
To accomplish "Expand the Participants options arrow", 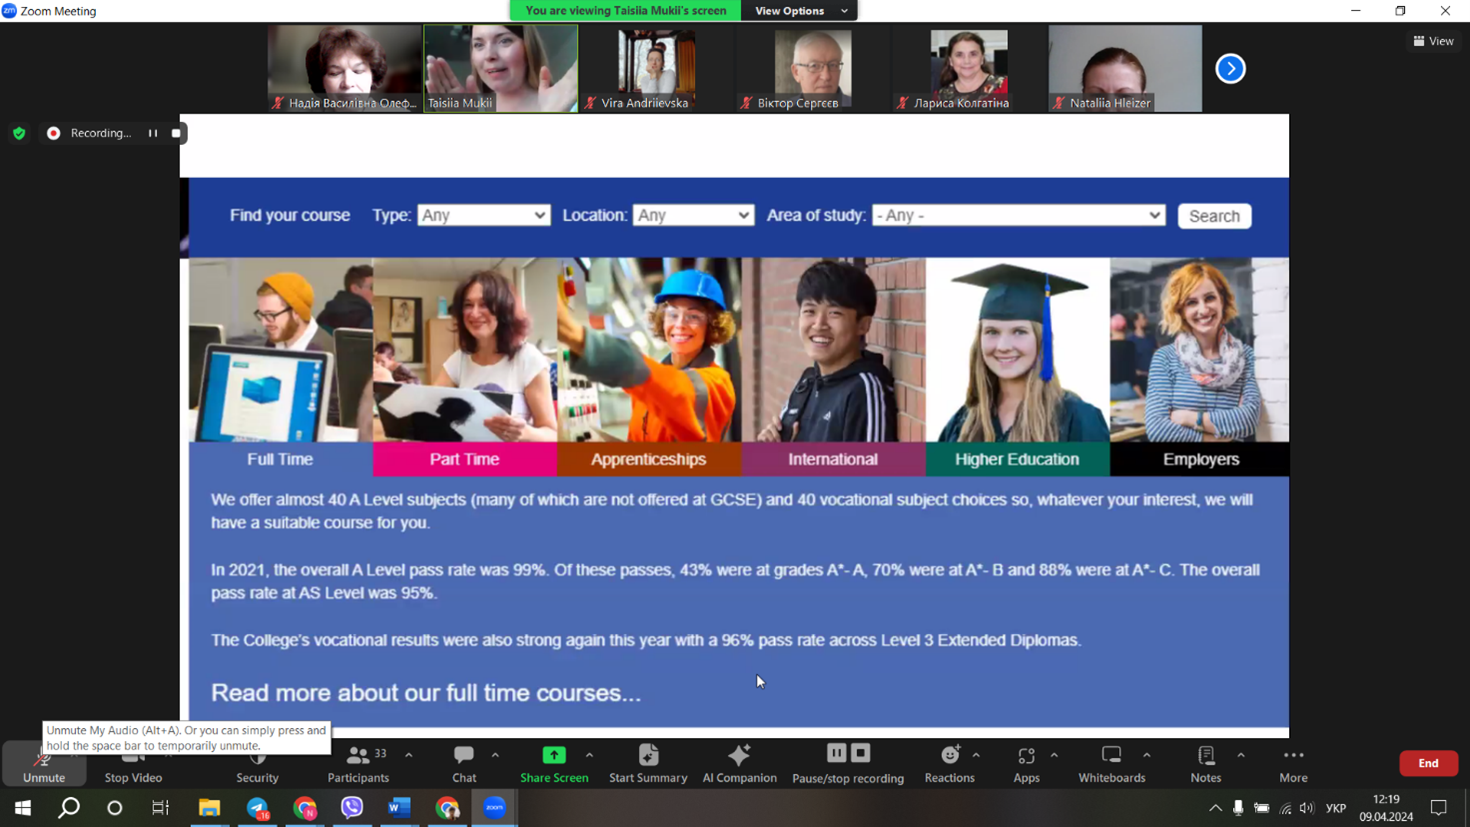I will (409, 756).
